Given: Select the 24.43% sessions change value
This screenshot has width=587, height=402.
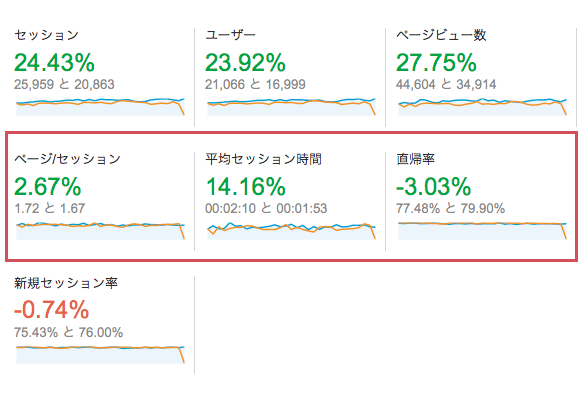Looking at the screenshot, I should (54, 62).
